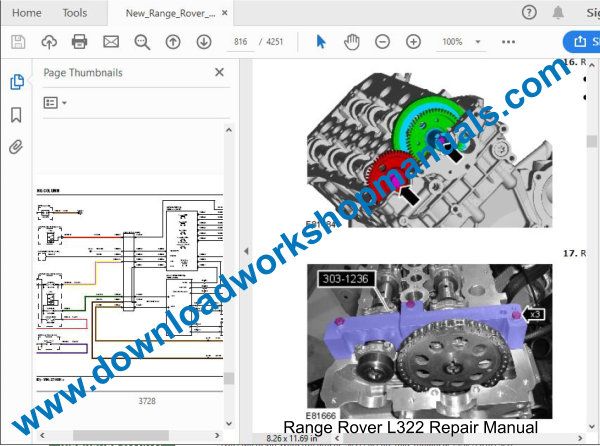Screen dimensions: 600x446
Task: Click the total pages 4251 text
Action: tap(274, 42)
